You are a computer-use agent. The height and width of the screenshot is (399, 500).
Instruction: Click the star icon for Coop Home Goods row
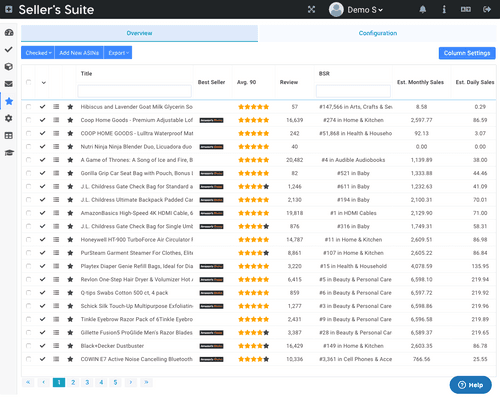pyautogui.click(x=70, y=120)
